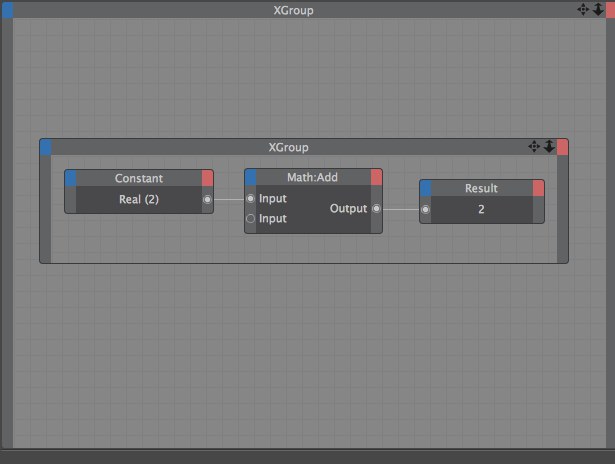Open inner XGroup red output ports corner
Viewport: 615px width, 464px height.
[562, 147]
